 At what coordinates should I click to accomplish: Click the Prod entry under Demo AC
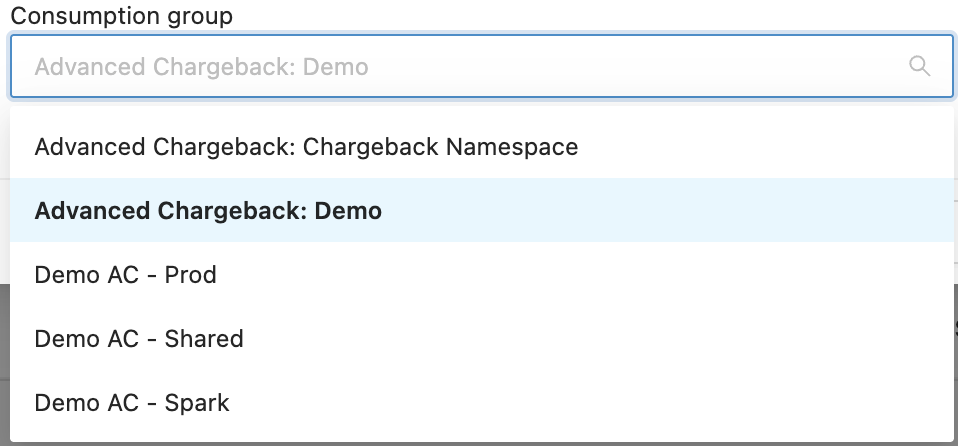(x=126, y=275)
